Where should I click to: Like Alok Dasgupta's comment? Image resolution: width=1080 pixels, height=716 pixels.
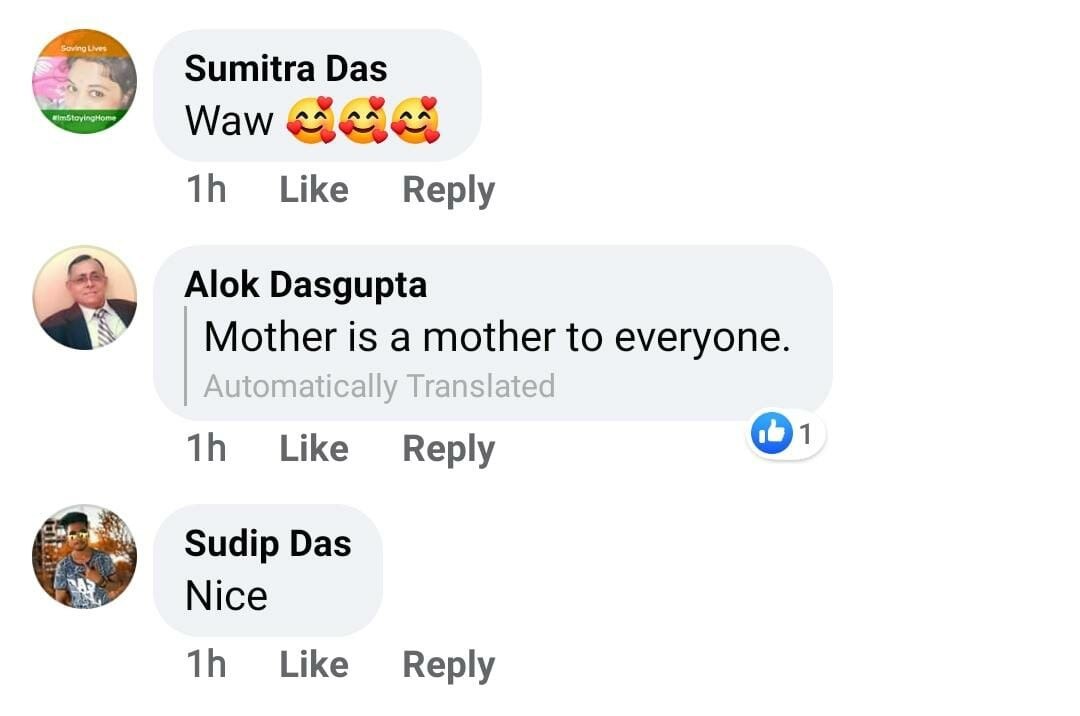tap(314, 449)
